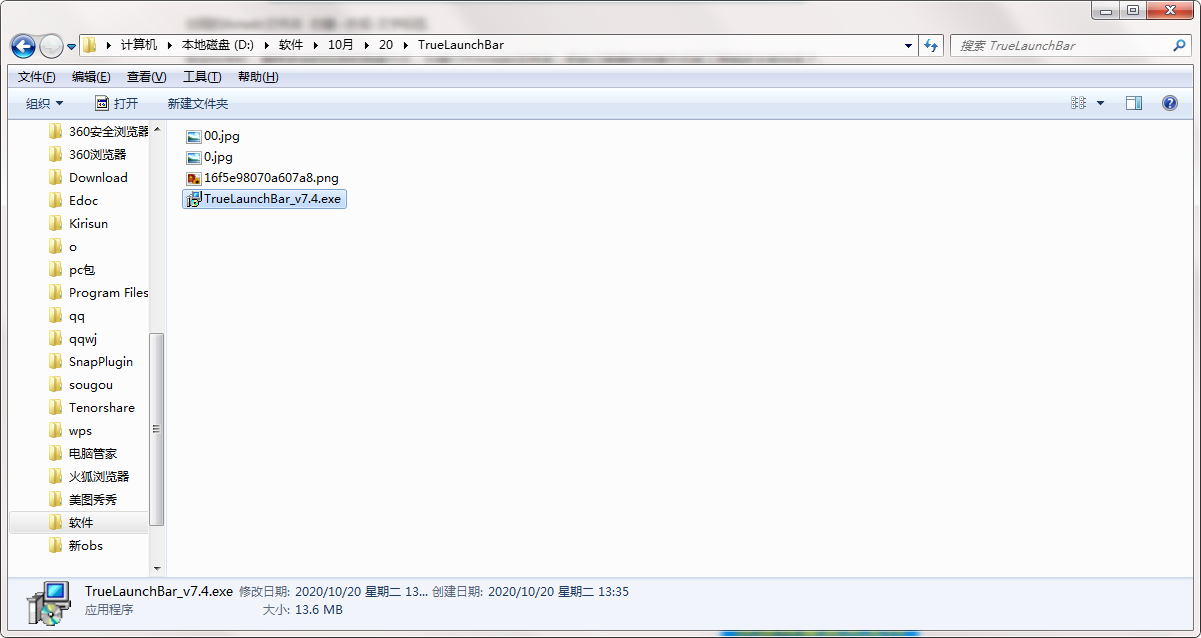
Task: Click the 16f5e98070a607a8.png file name
Action: [271, 178]
